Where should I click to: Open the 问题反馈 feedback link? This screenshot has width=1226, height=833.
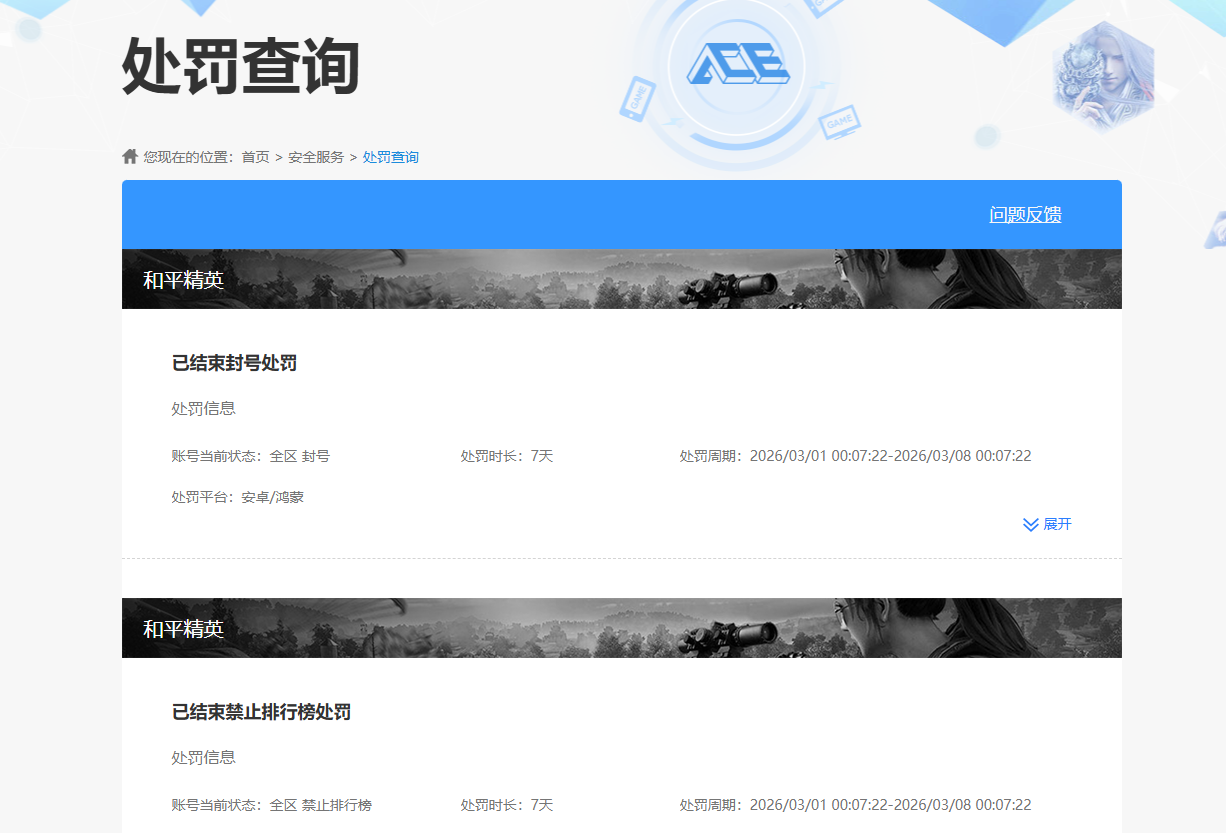coord(1024,214)
